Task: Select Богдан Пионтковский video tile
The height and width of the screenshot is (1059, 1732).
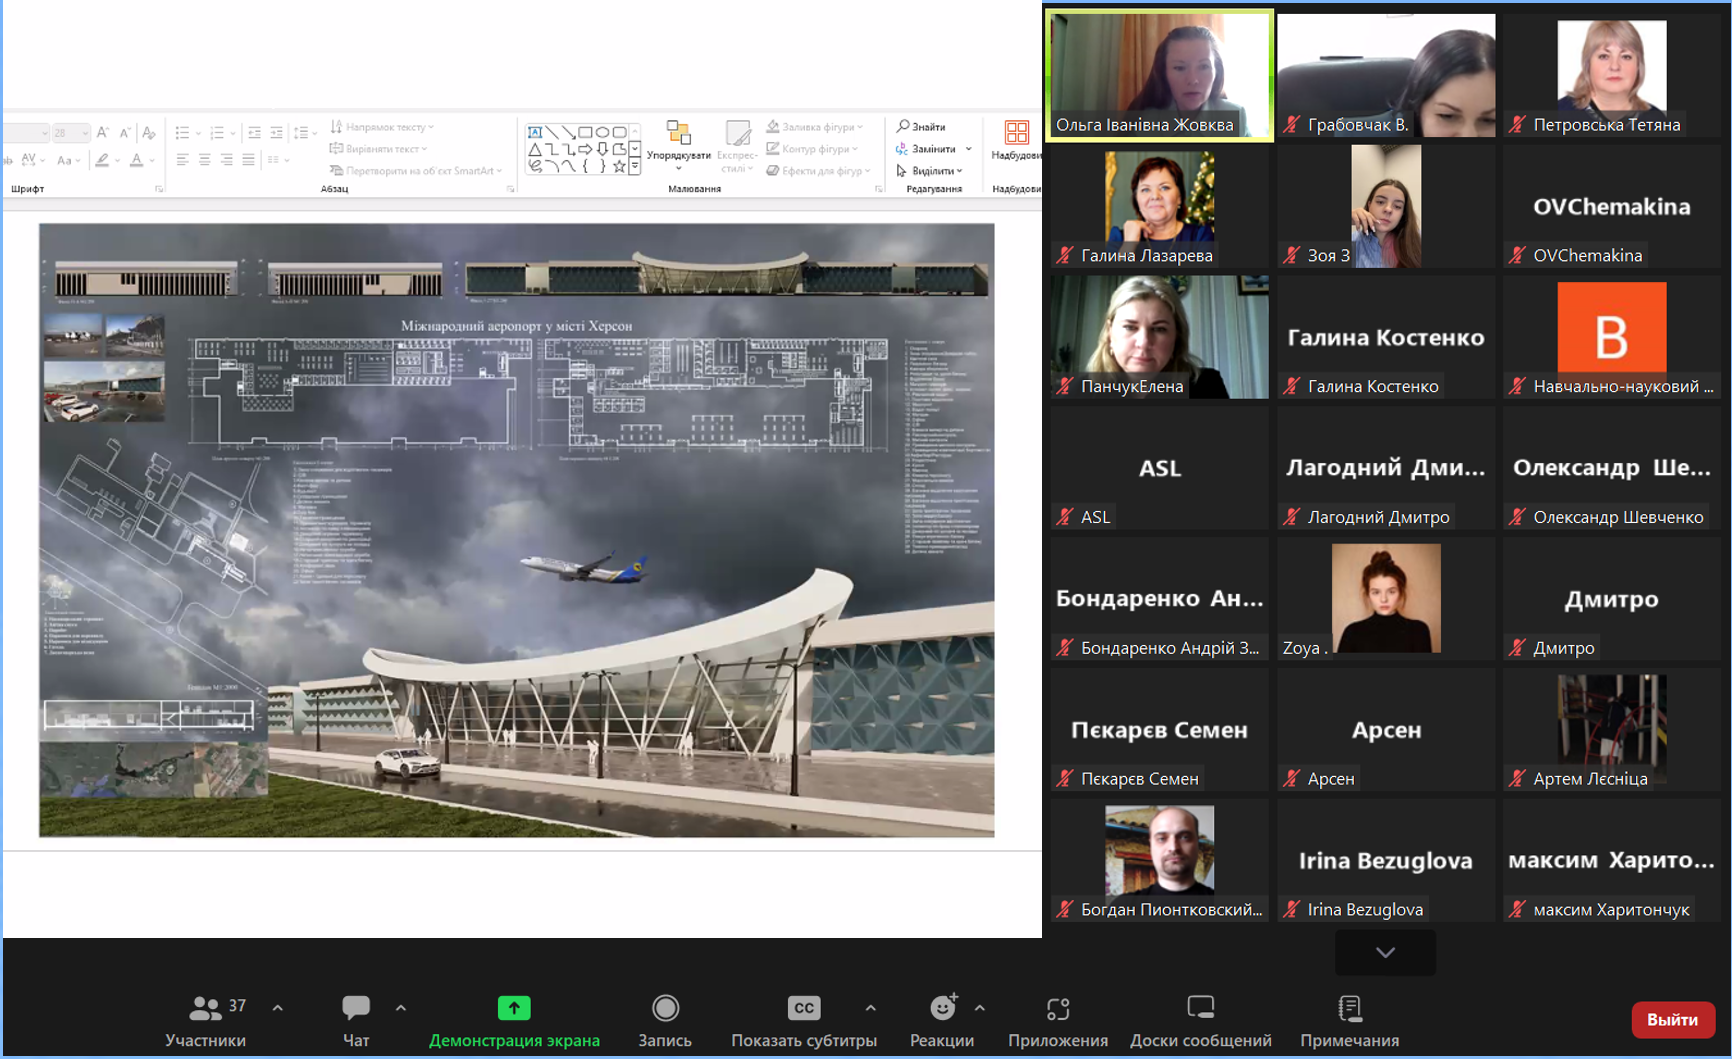Action: 1160,860
